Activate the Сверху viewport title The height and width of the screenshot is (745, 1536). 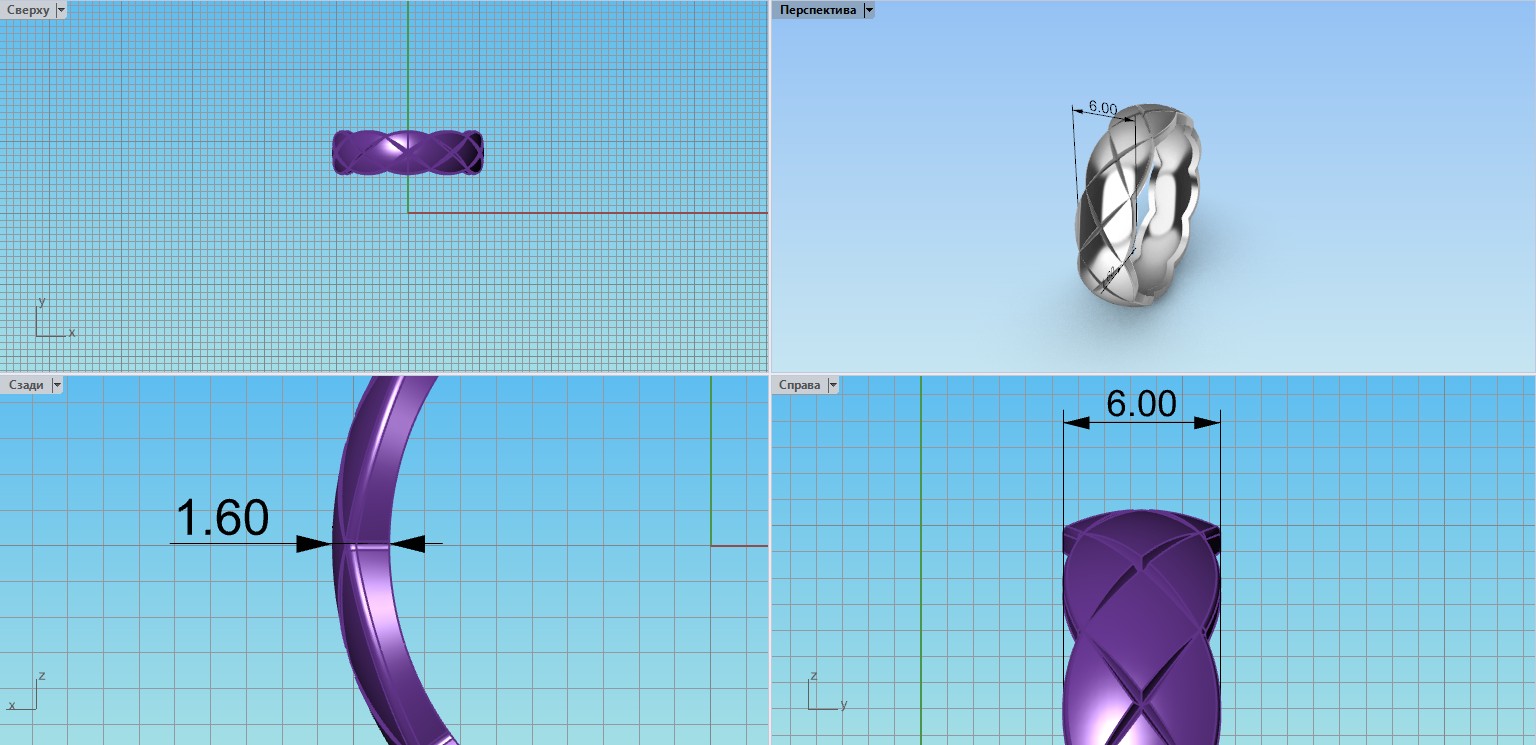coord(27,10)
